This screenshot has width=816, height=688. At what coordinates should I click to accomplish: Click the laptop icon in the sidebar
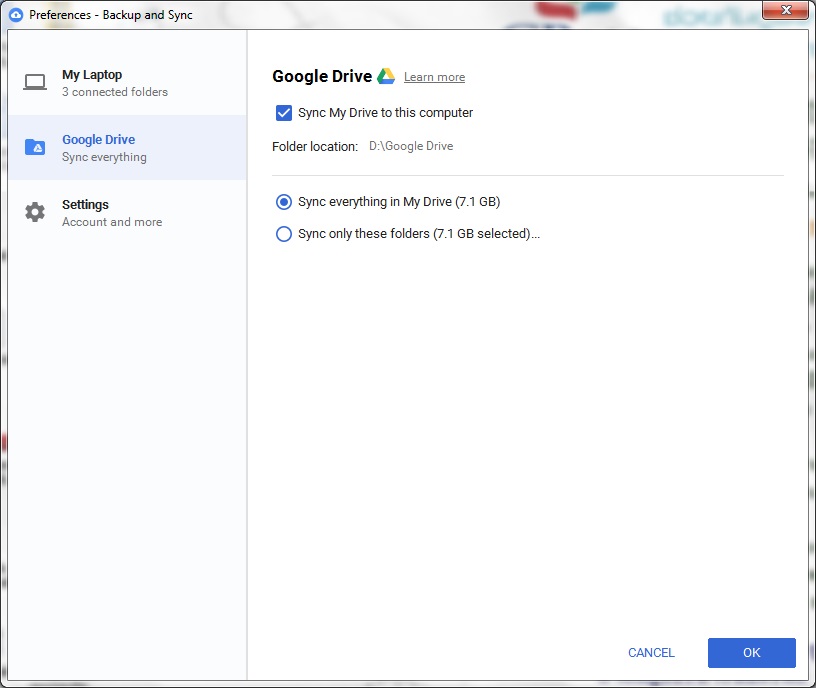tap(35, 83)
